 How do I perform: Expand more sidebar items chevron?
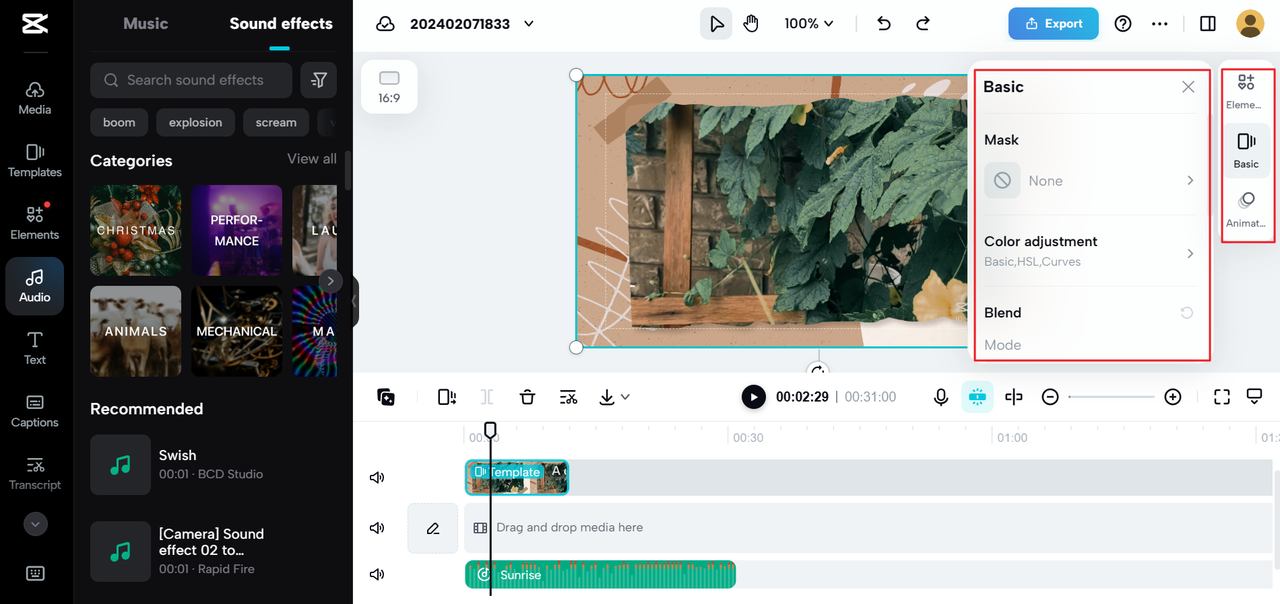(35, 523)
